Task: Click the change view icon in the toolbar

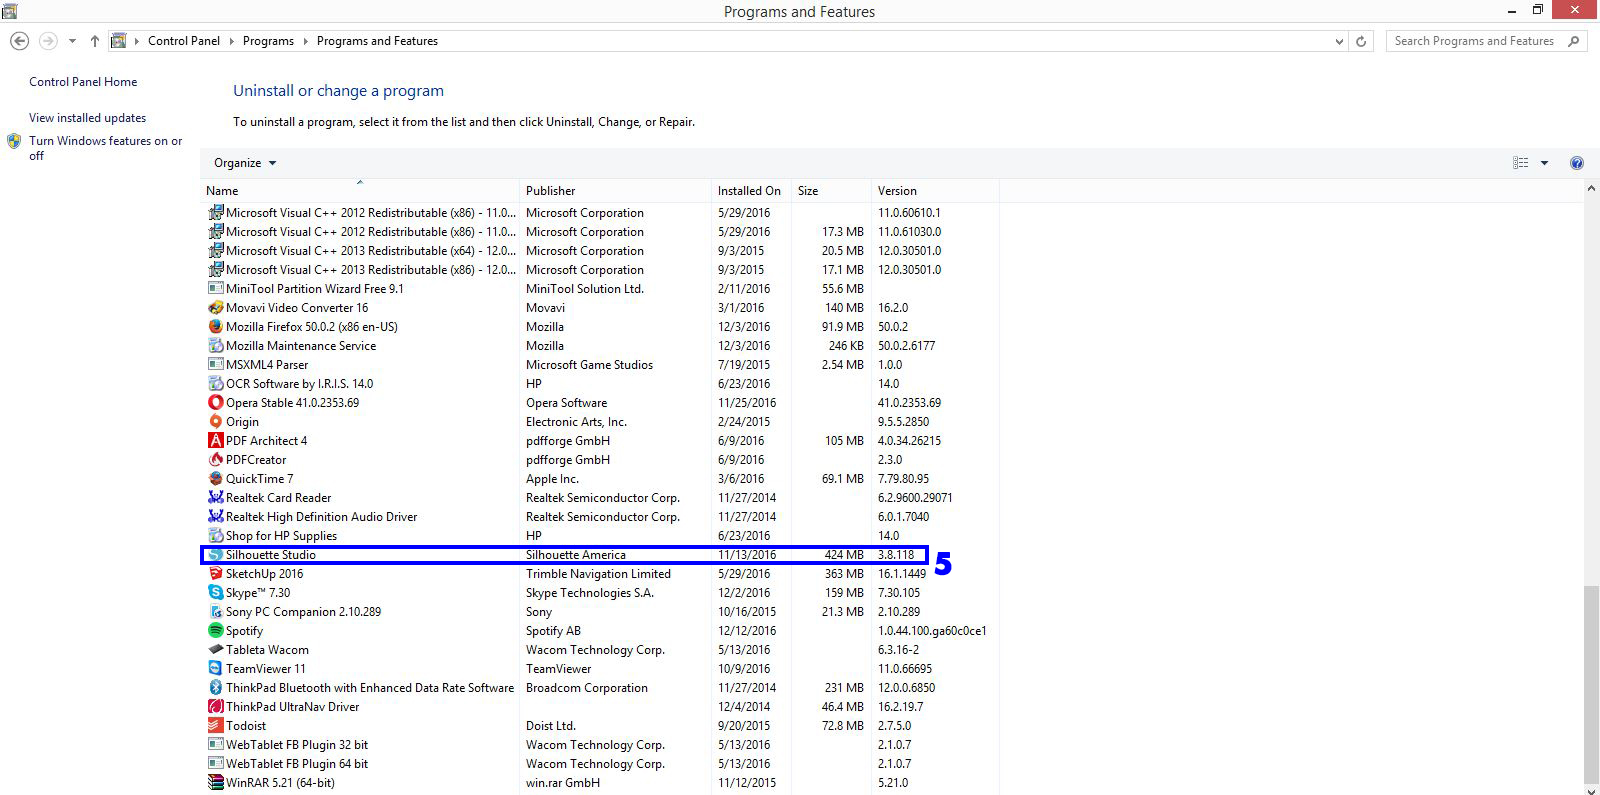Action: pyautogui.click(x=1521, y=163)
